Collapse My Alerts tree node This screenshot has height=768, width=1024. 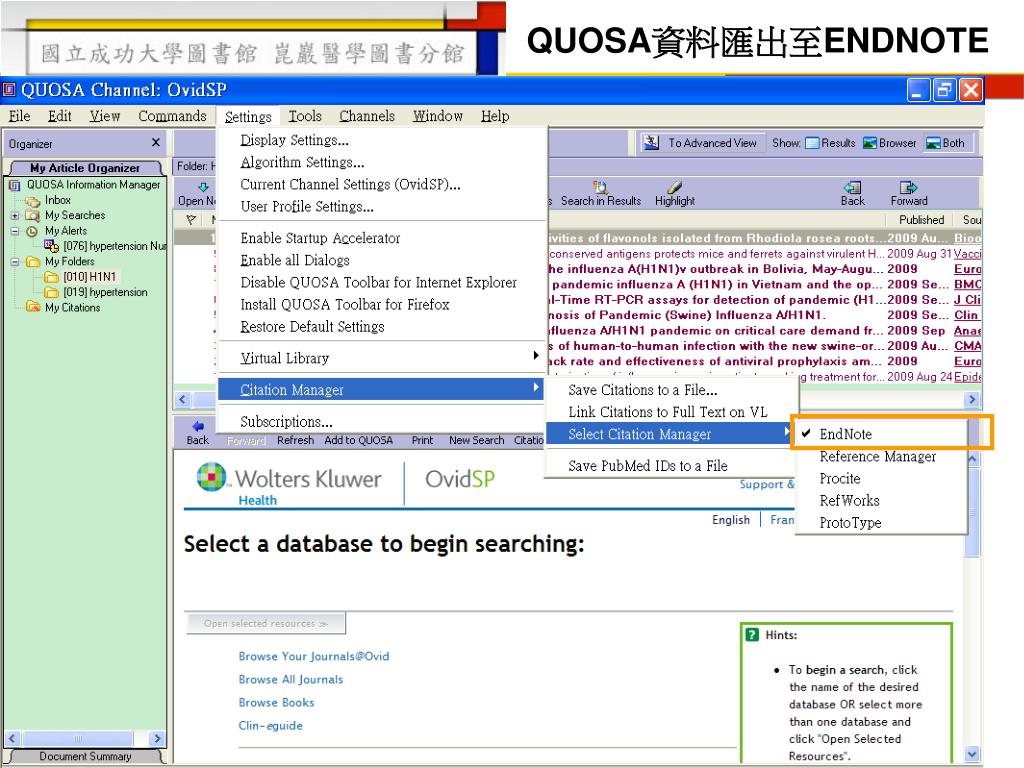(x=14, y=231)
